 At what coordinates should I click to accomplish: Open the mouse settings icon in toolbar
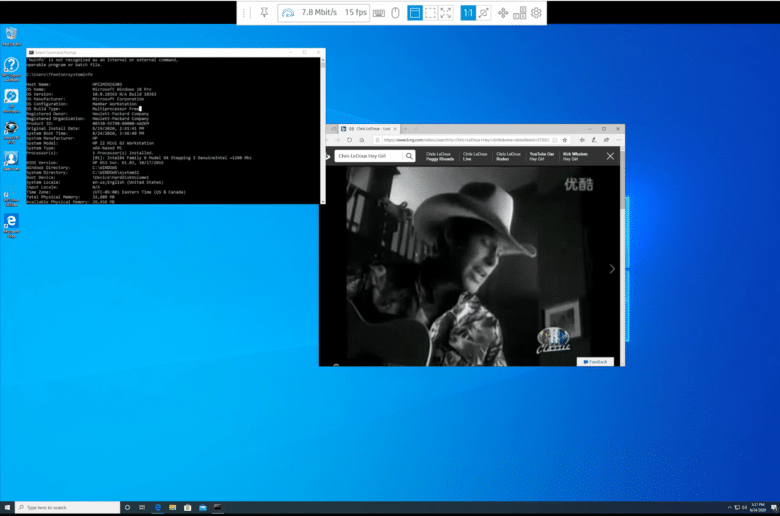(x=395, y=12)
